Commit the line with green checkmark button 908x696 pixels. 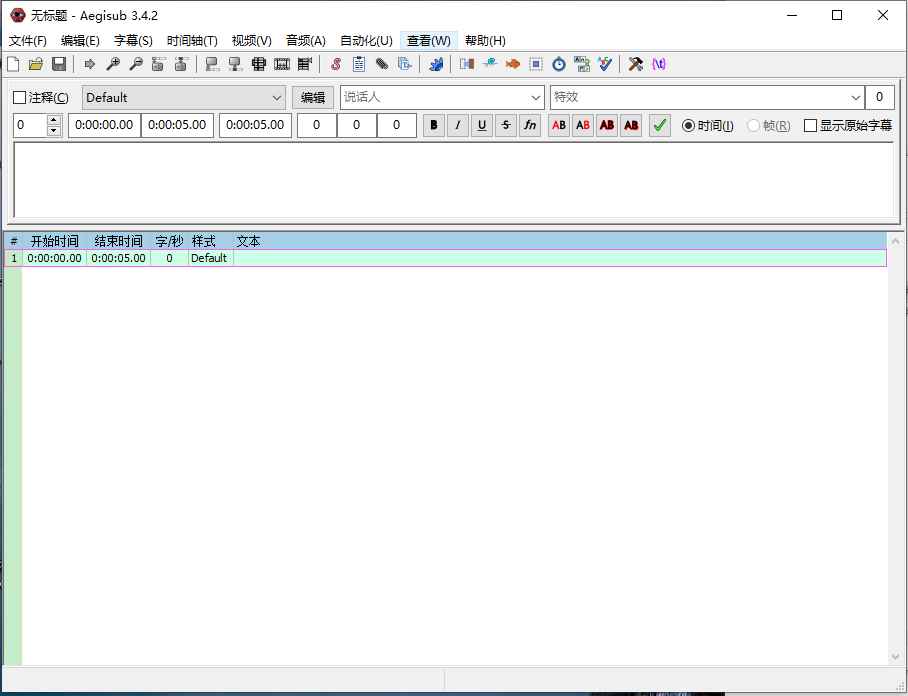coord(659,125)
